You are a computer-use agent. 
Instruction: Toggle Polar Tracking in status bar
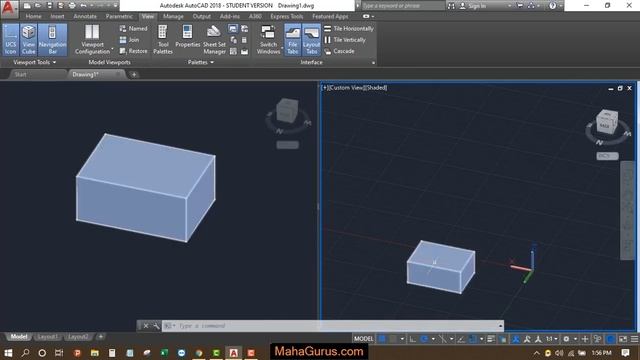click(424, 339)
